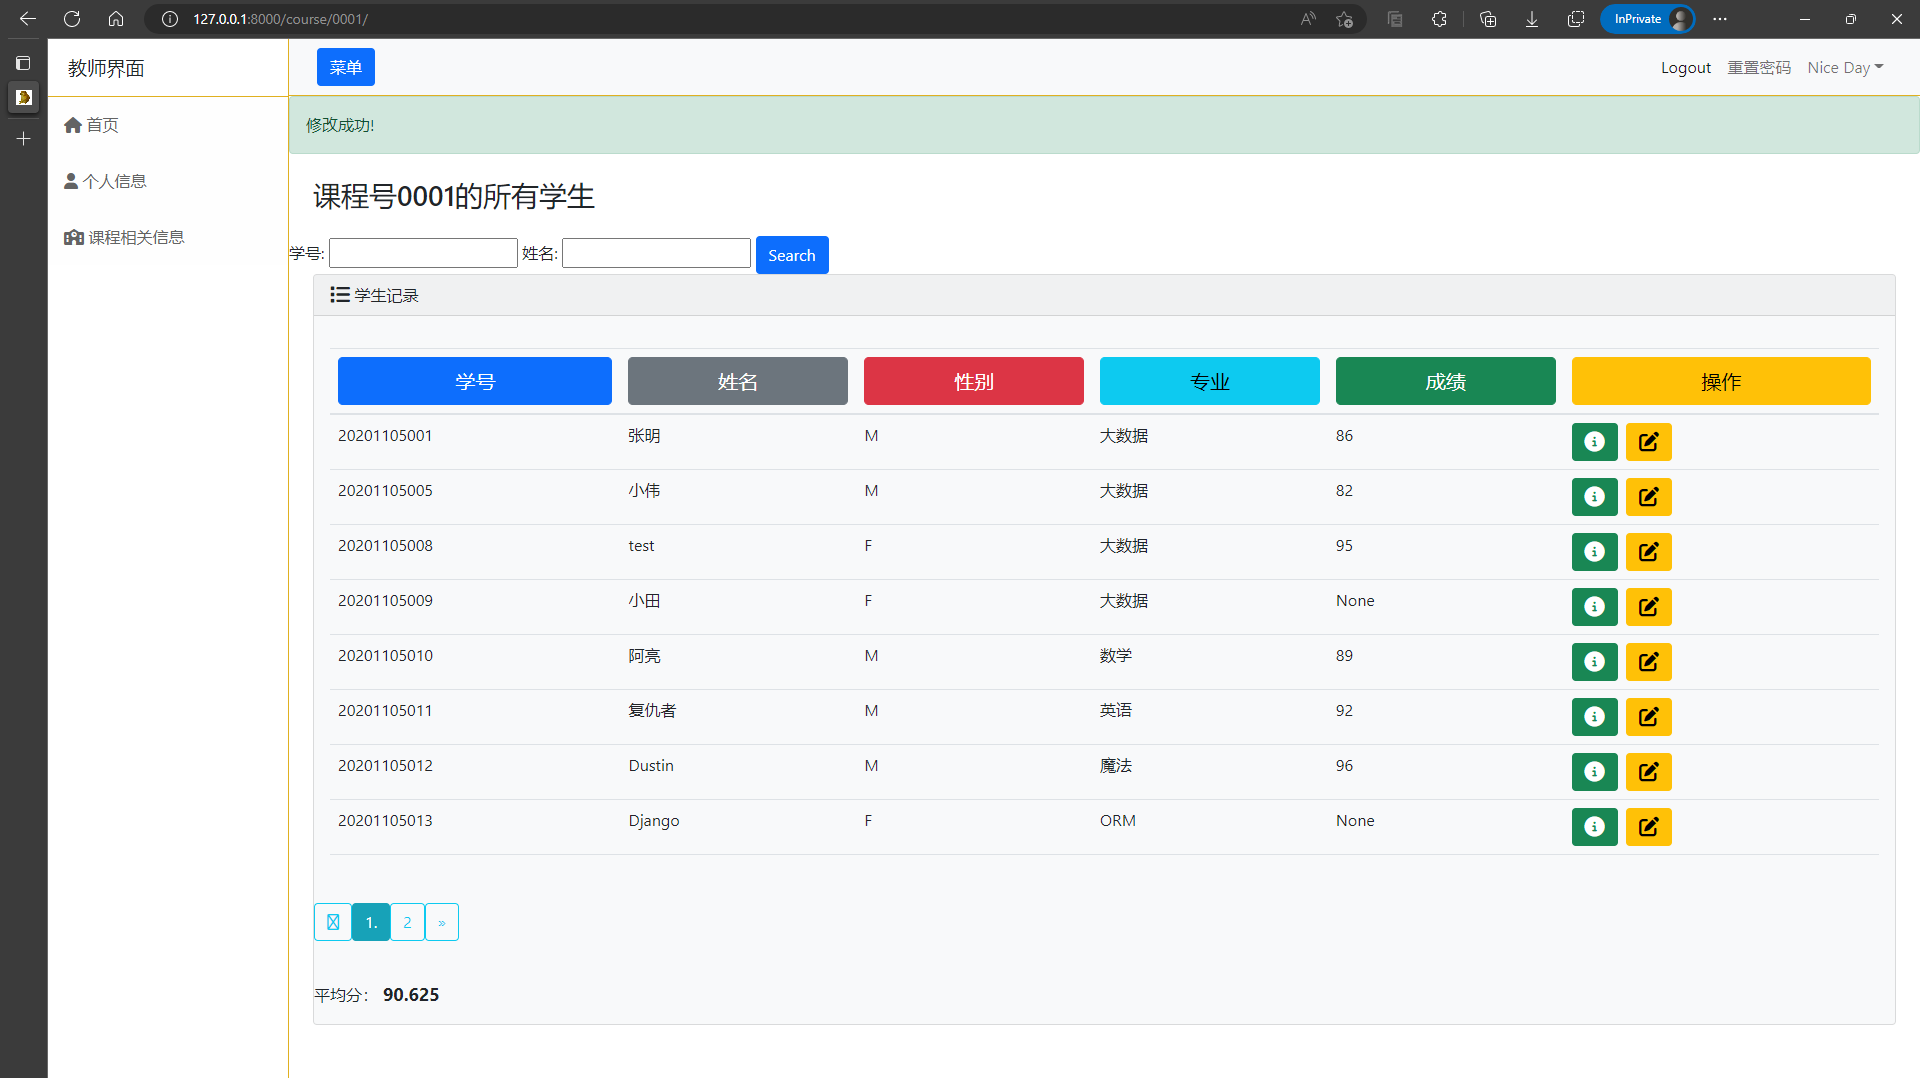
Task: View info for student 阿亮
Action: [1594, 662]
